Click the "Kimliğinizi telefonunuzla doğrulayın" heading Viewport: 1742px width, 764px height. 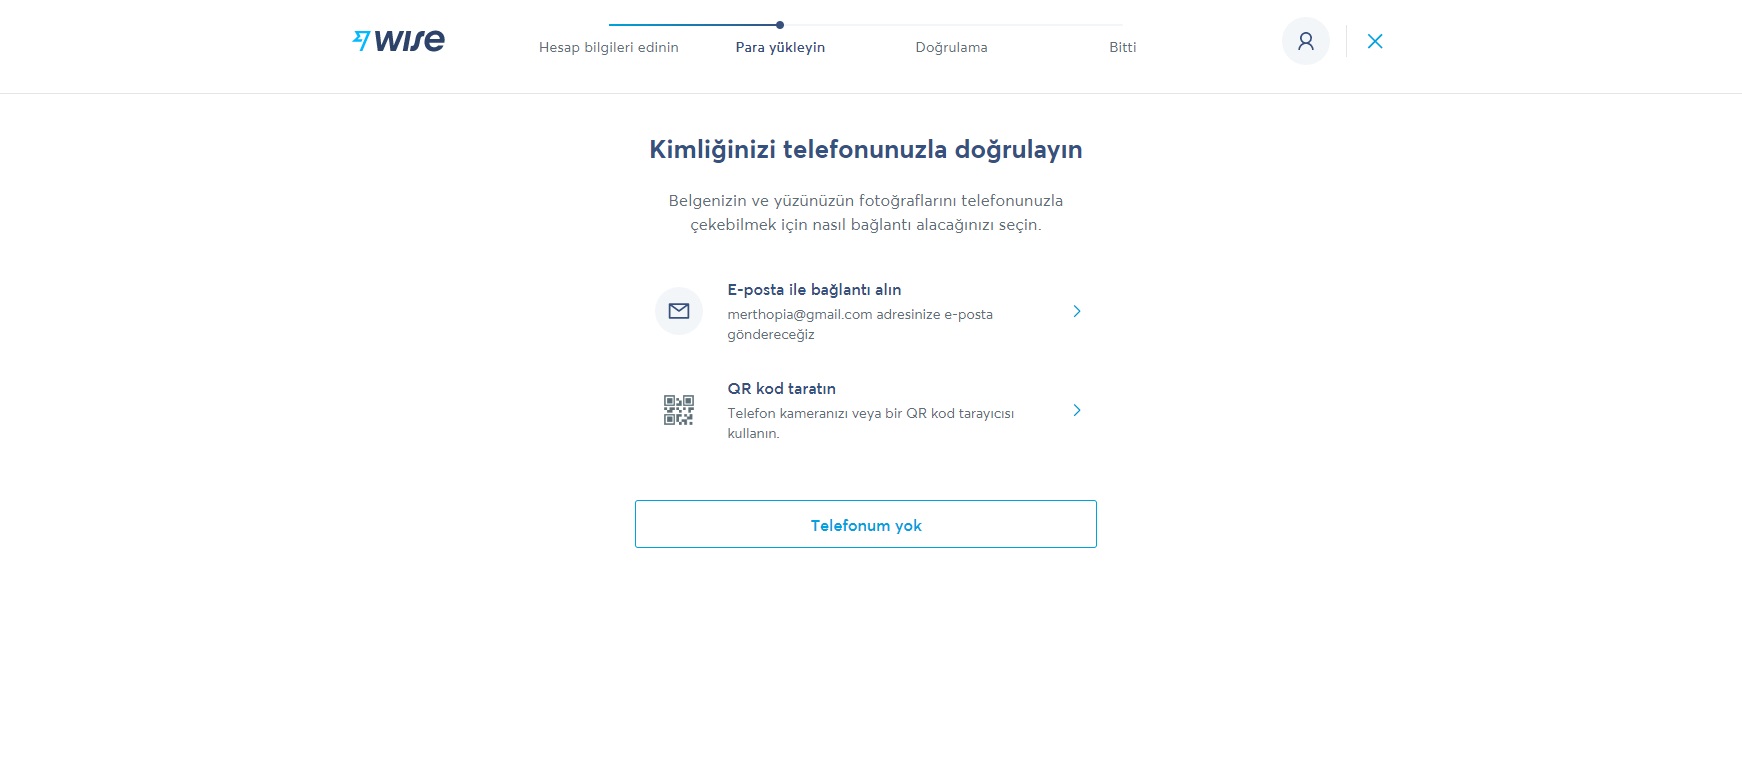pos(866,149)
